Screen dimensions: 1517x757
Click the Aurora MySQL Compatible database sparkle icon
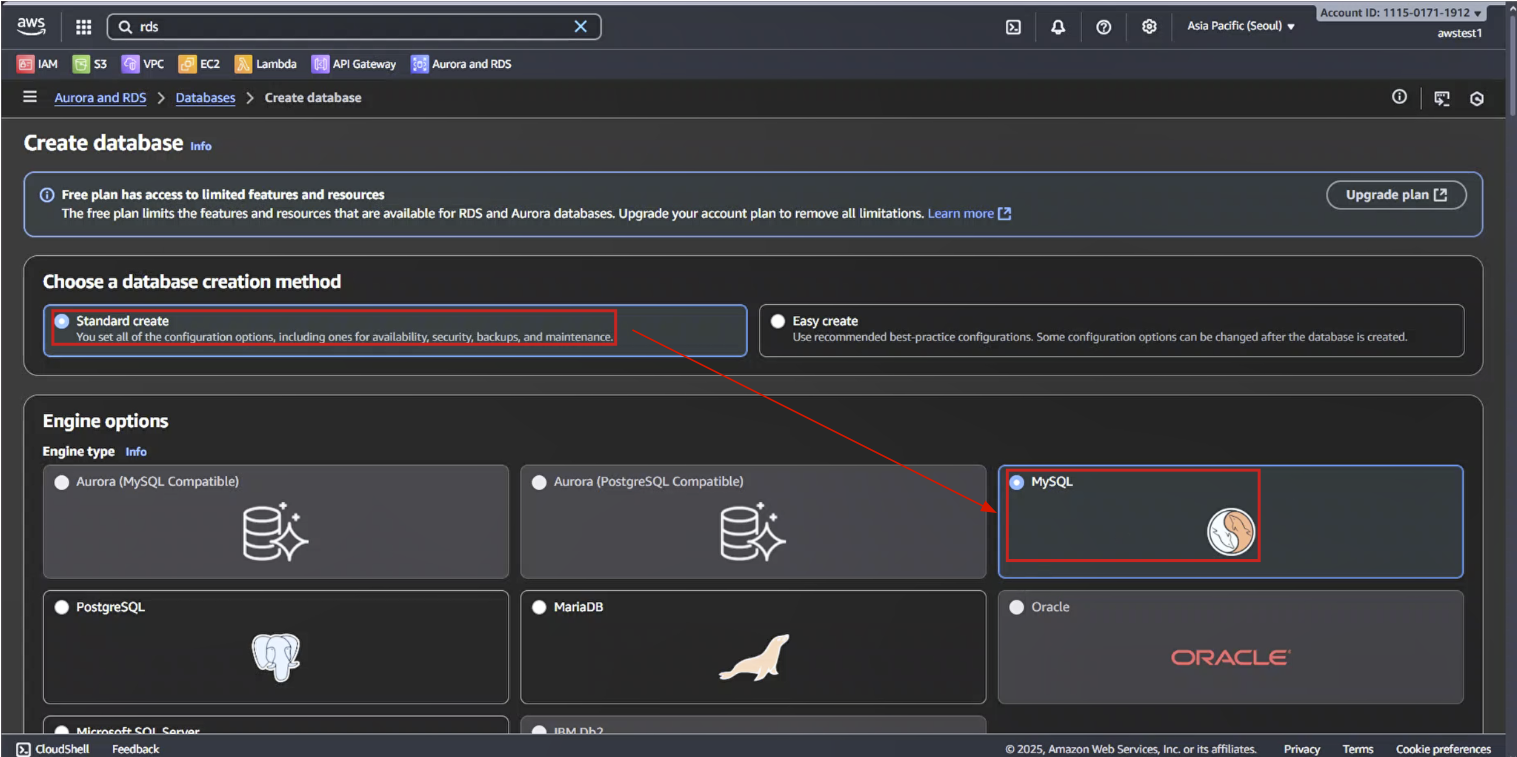pyautogui.click(x=276, y=531)
